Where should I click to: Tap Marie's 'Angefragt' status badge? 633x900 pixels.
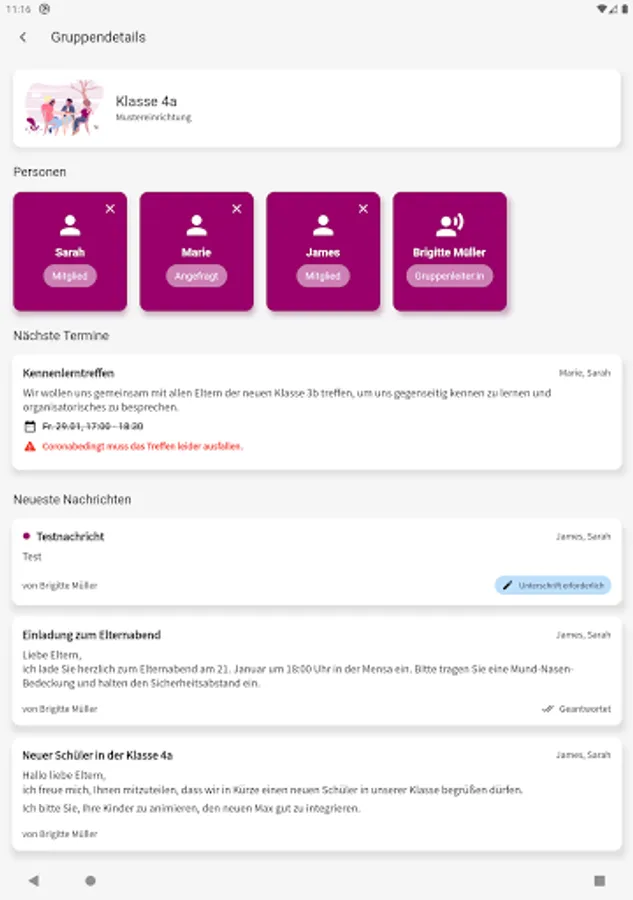[x=196, y=276]
